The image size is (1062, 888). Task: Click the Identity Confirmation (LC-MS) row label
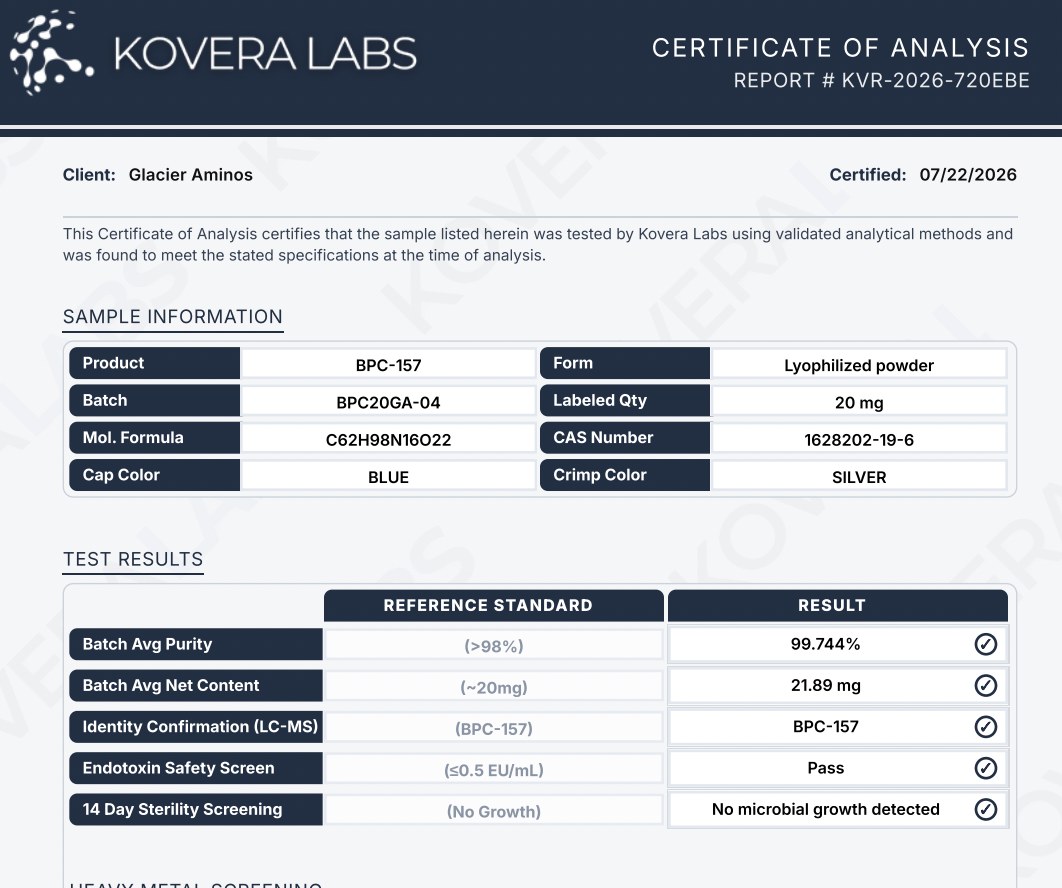196,727
